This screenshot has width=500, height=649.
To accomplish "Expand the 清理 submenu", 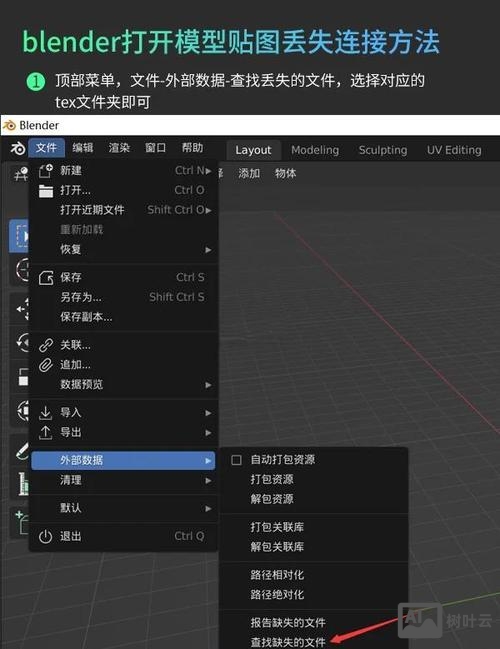I will click(124, 480).
